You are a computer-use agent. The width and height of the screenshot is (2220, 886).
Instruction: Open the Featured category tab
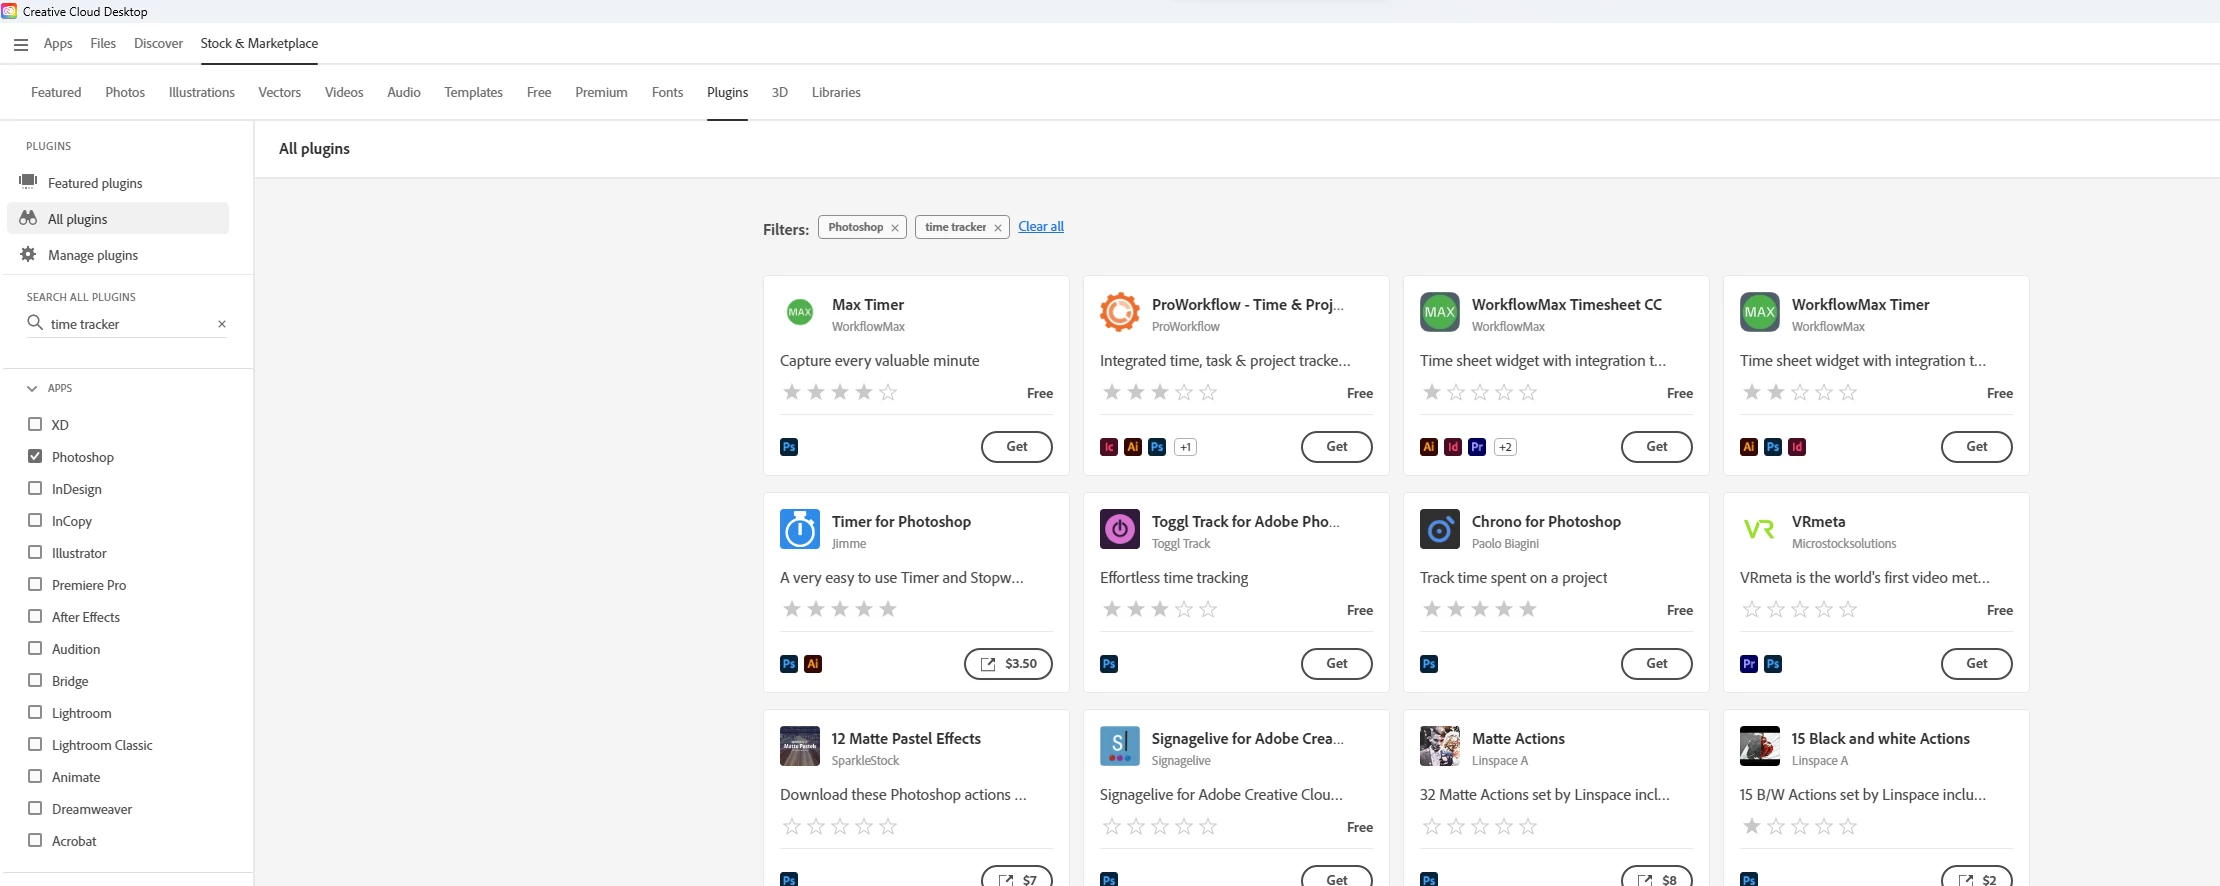[x=56, y=92]
